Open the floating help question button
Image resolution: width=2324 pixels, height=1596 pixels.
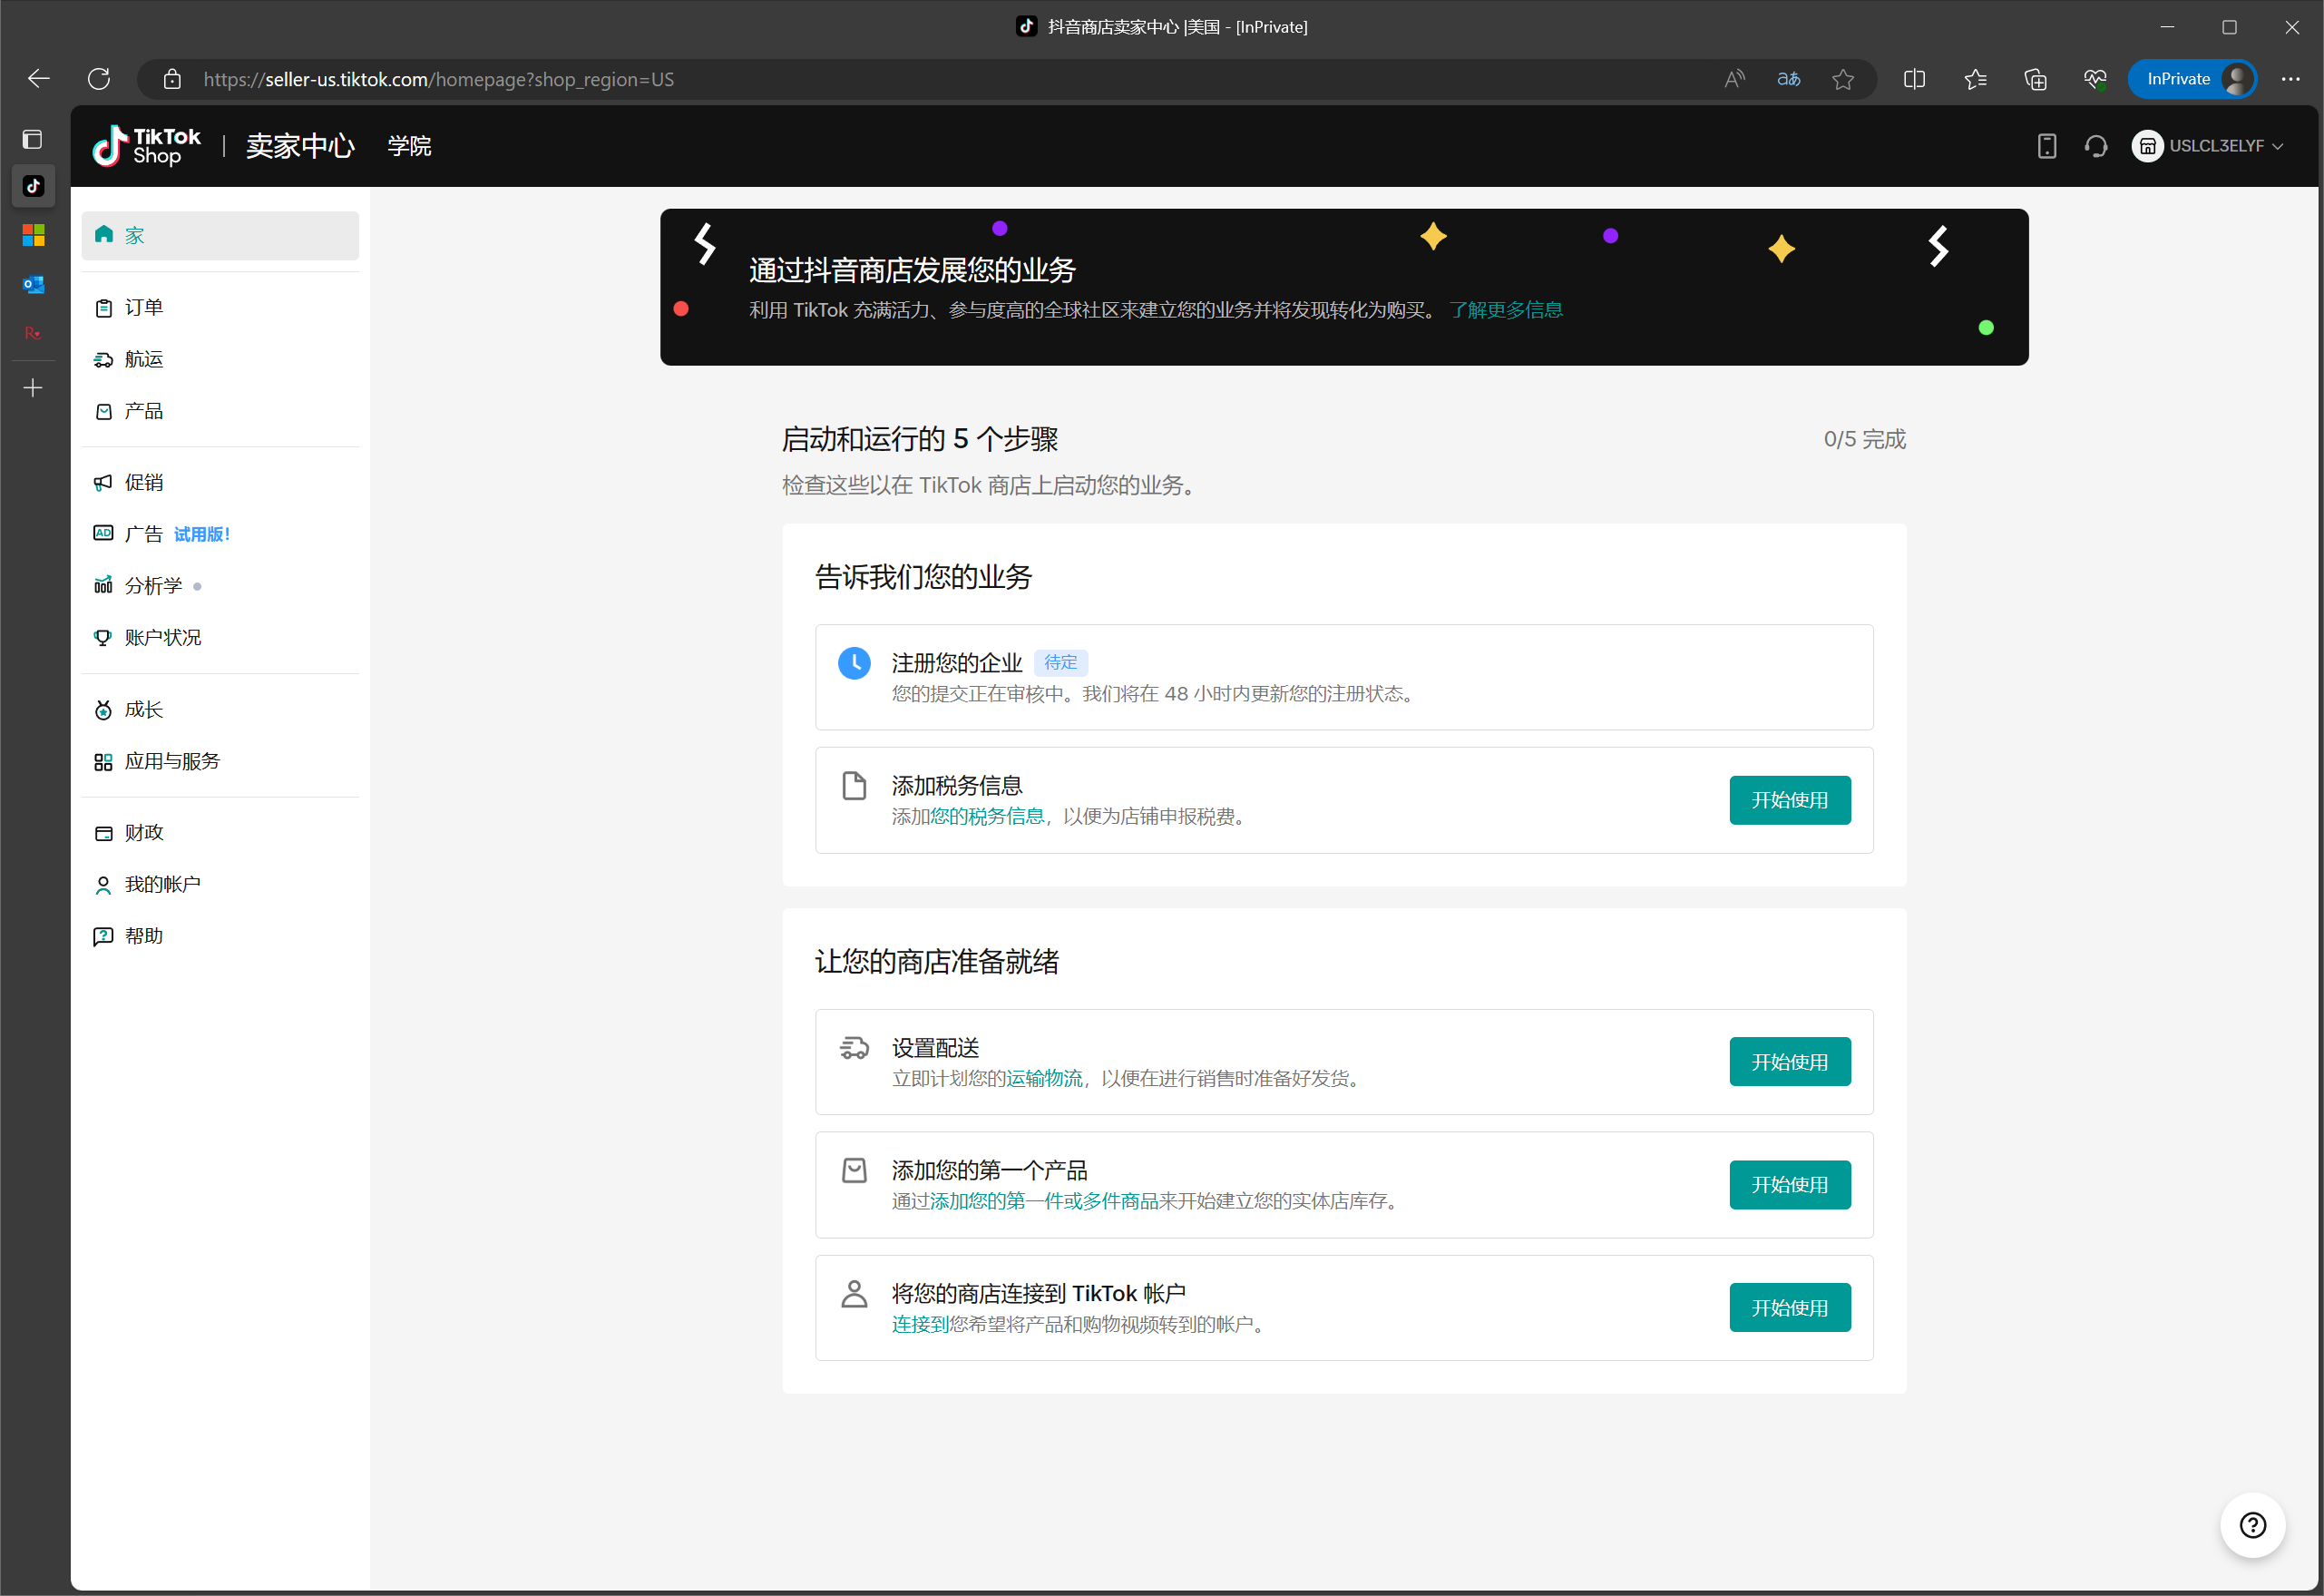click(x=2252, y=1525)
